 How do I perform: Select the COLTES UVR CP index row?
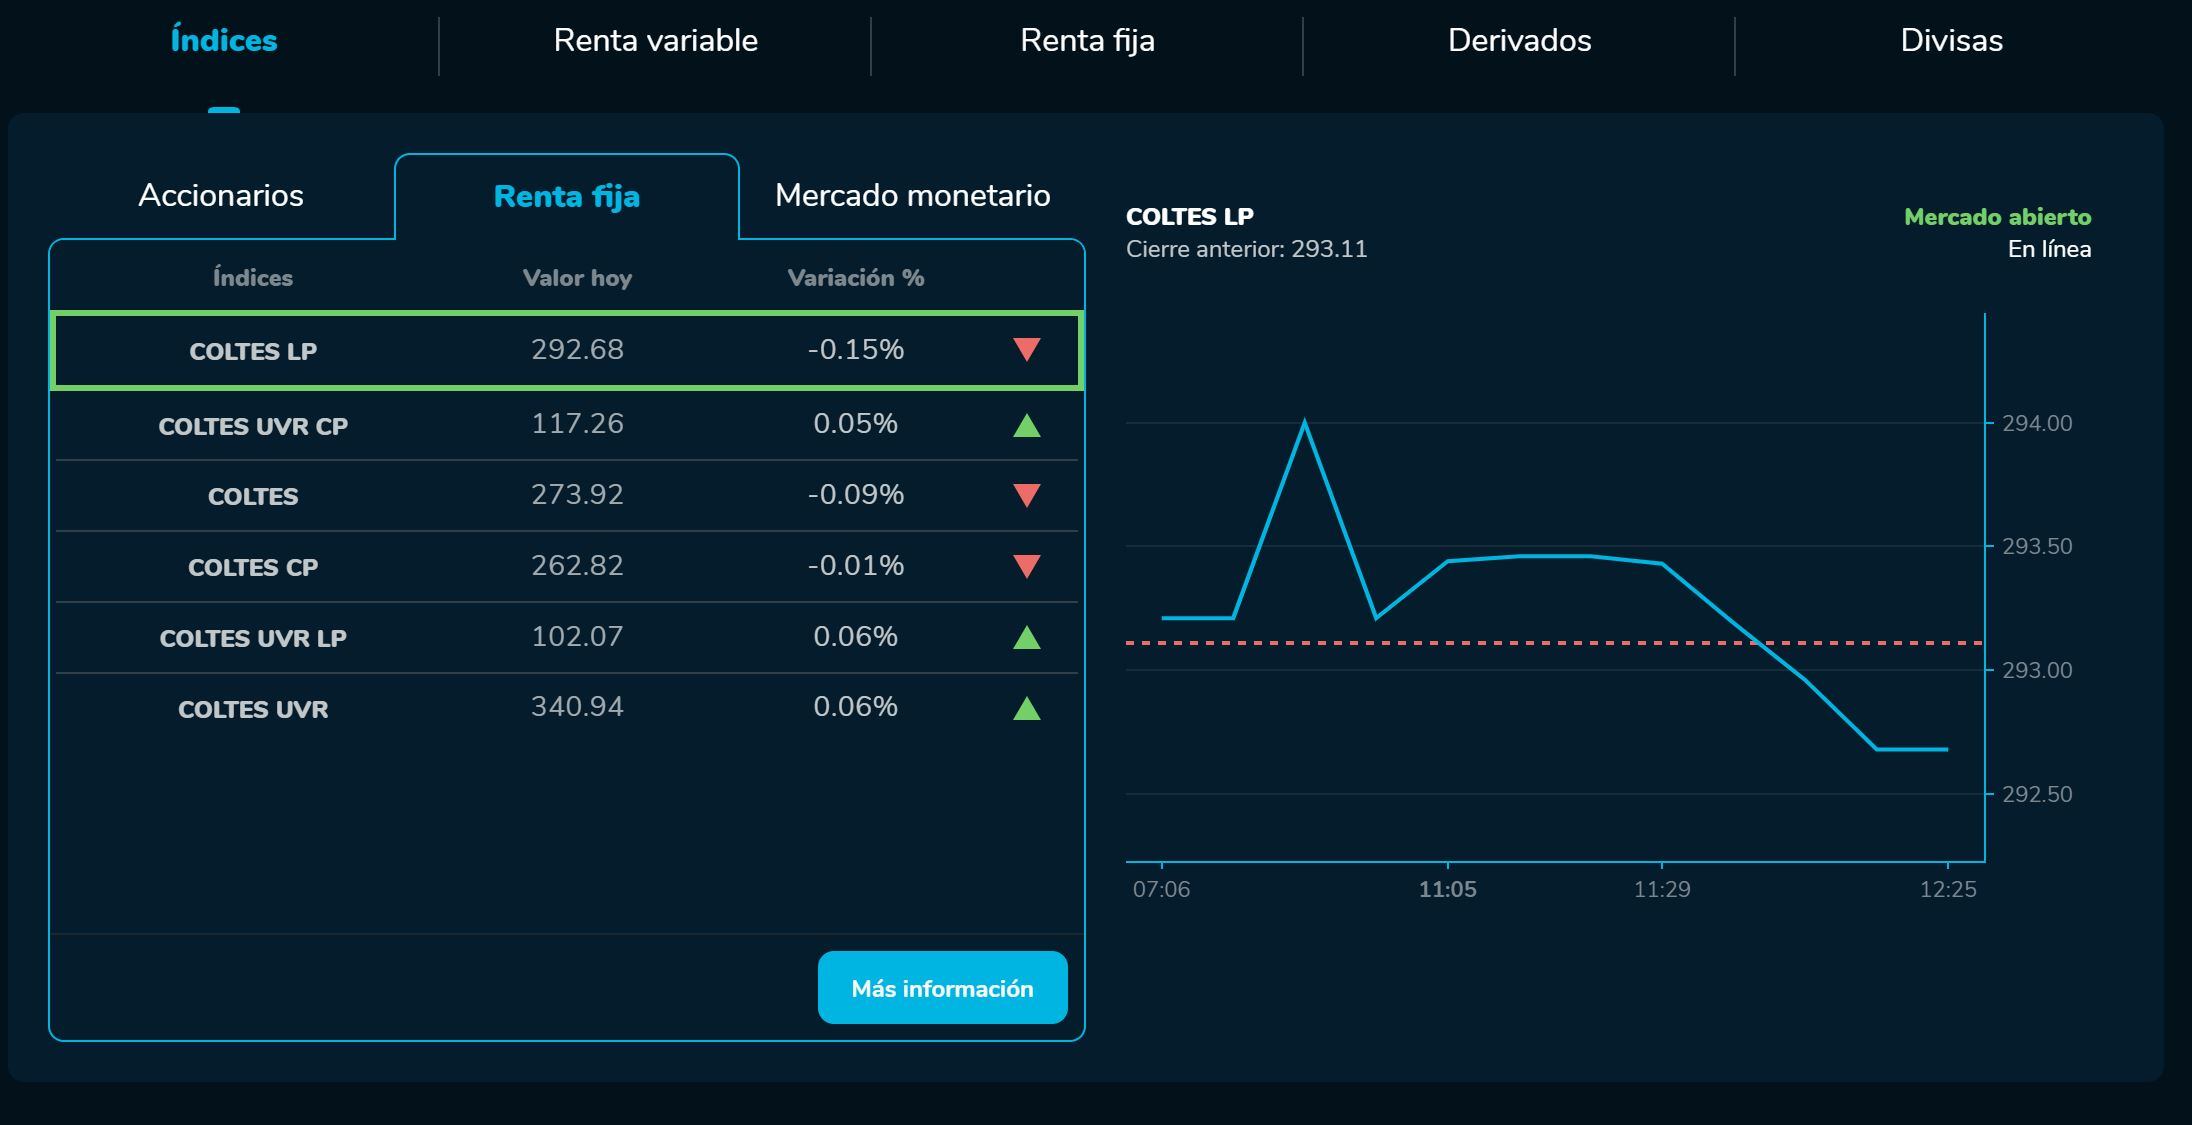pyautogui.click(x=253, y=426)
